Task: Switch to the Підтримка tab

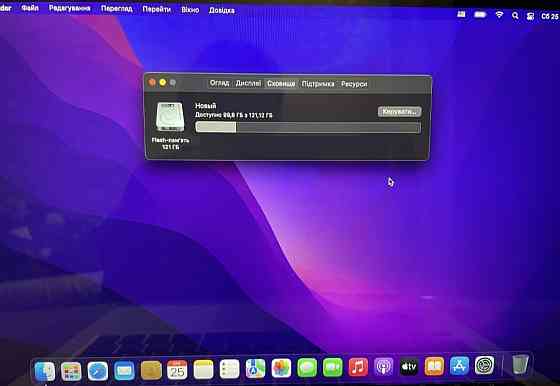Action: (x=318, y=84)
